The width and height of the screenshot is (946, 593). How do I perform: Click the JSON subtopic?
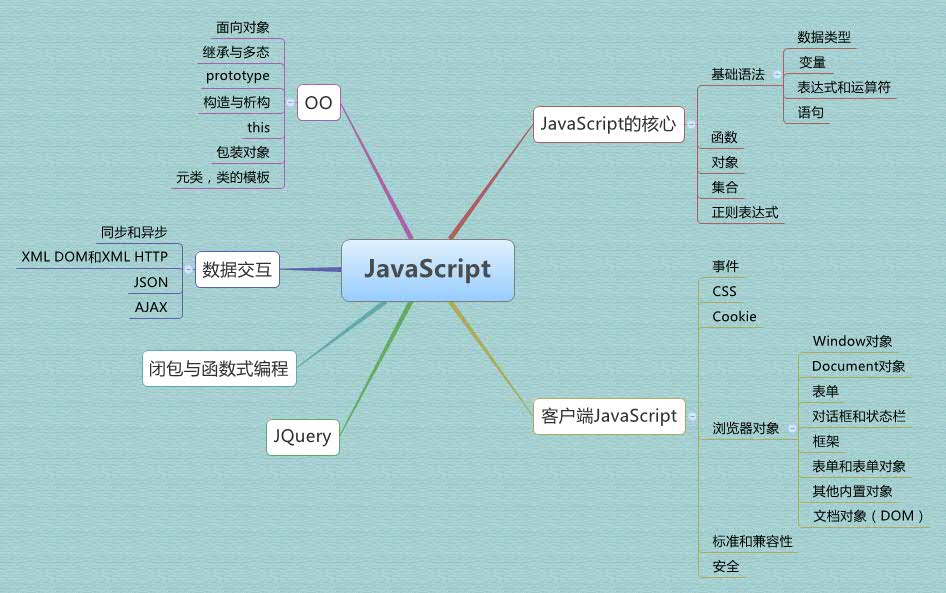pos(151,282)
